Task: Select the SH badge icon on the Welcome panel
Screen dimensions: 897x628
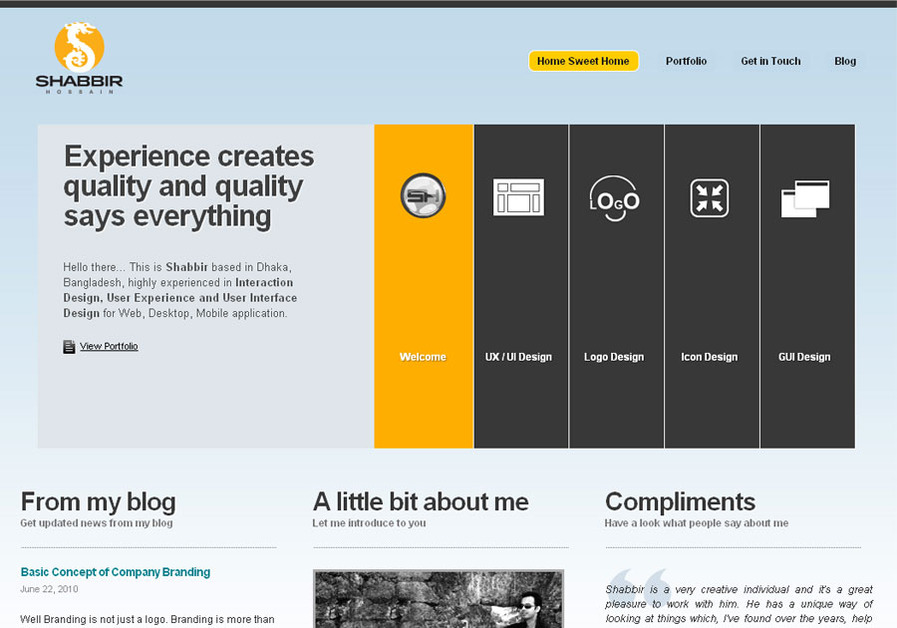Action: [423, 196]
